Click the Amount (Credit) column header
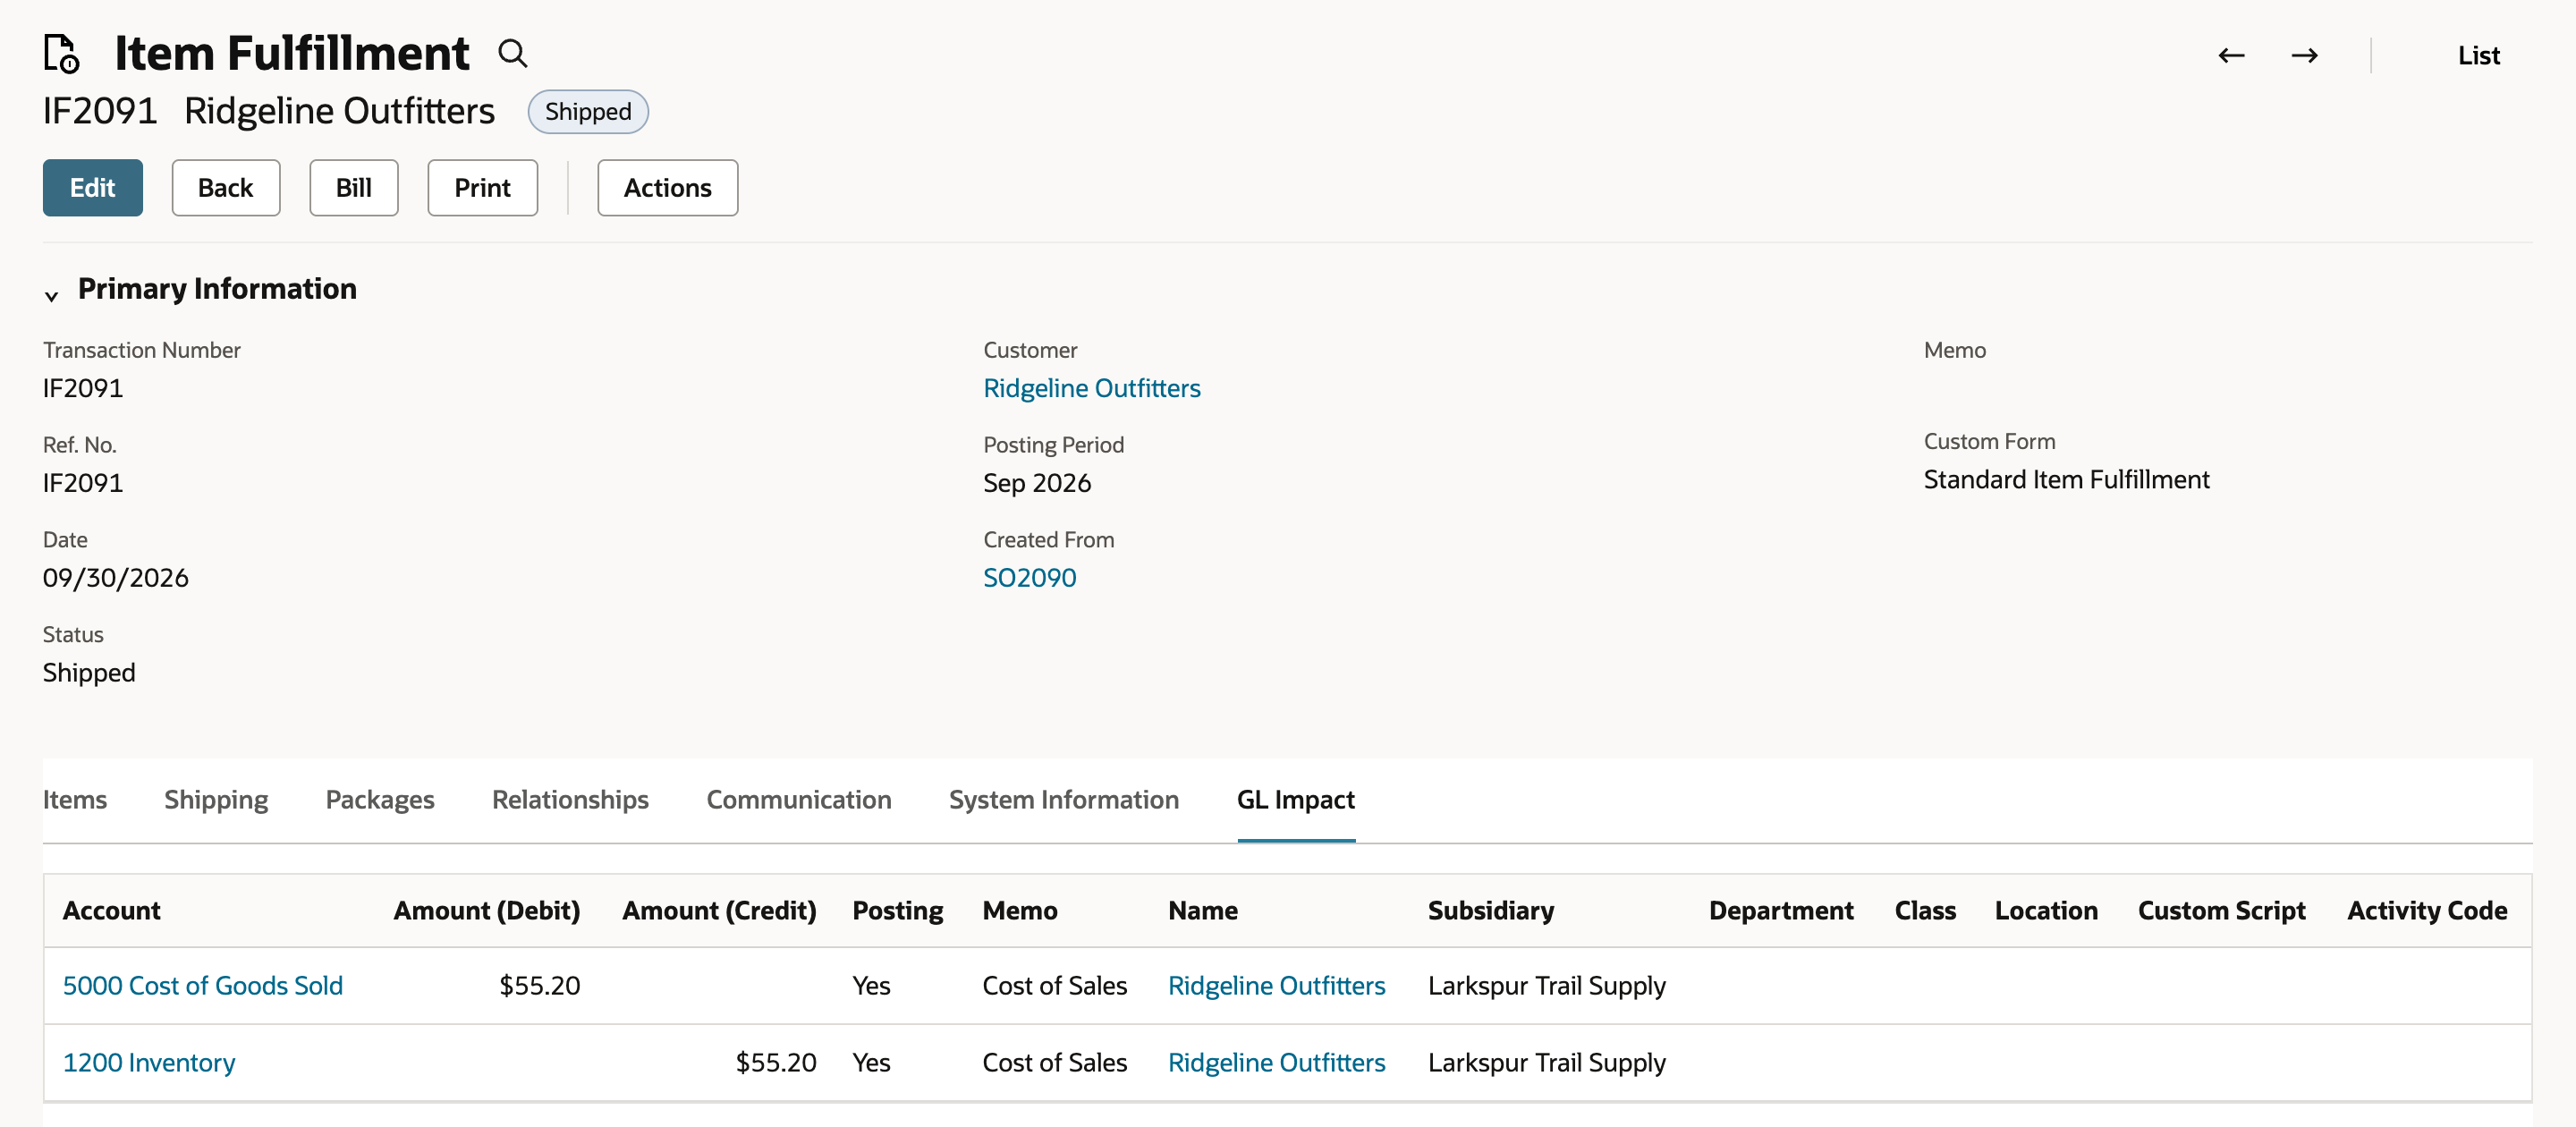The width and height of the screenshot is (2576, 1127). click(x=719, y=911)
